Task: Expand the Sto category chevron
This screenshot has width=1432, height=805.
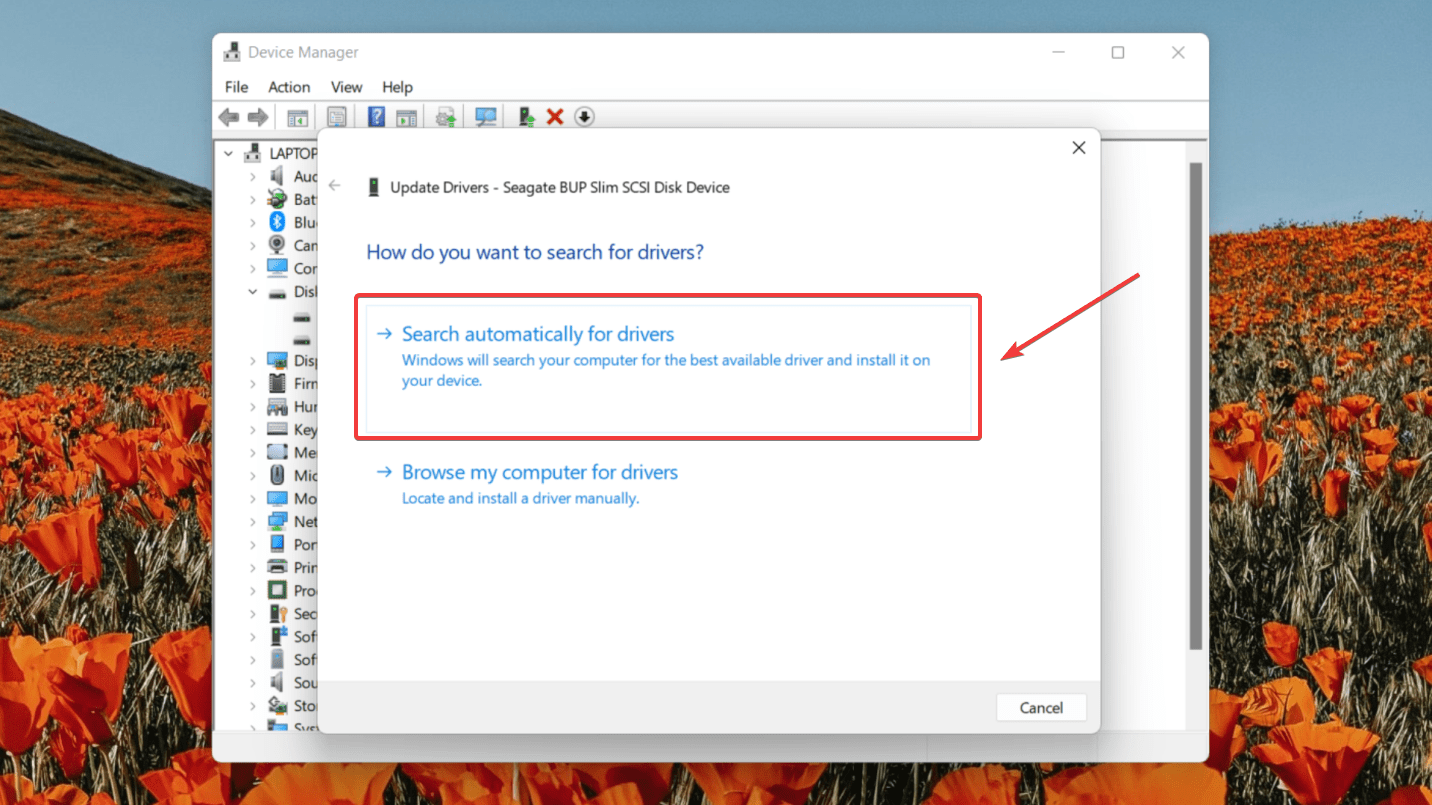Action: coord(253,705)
